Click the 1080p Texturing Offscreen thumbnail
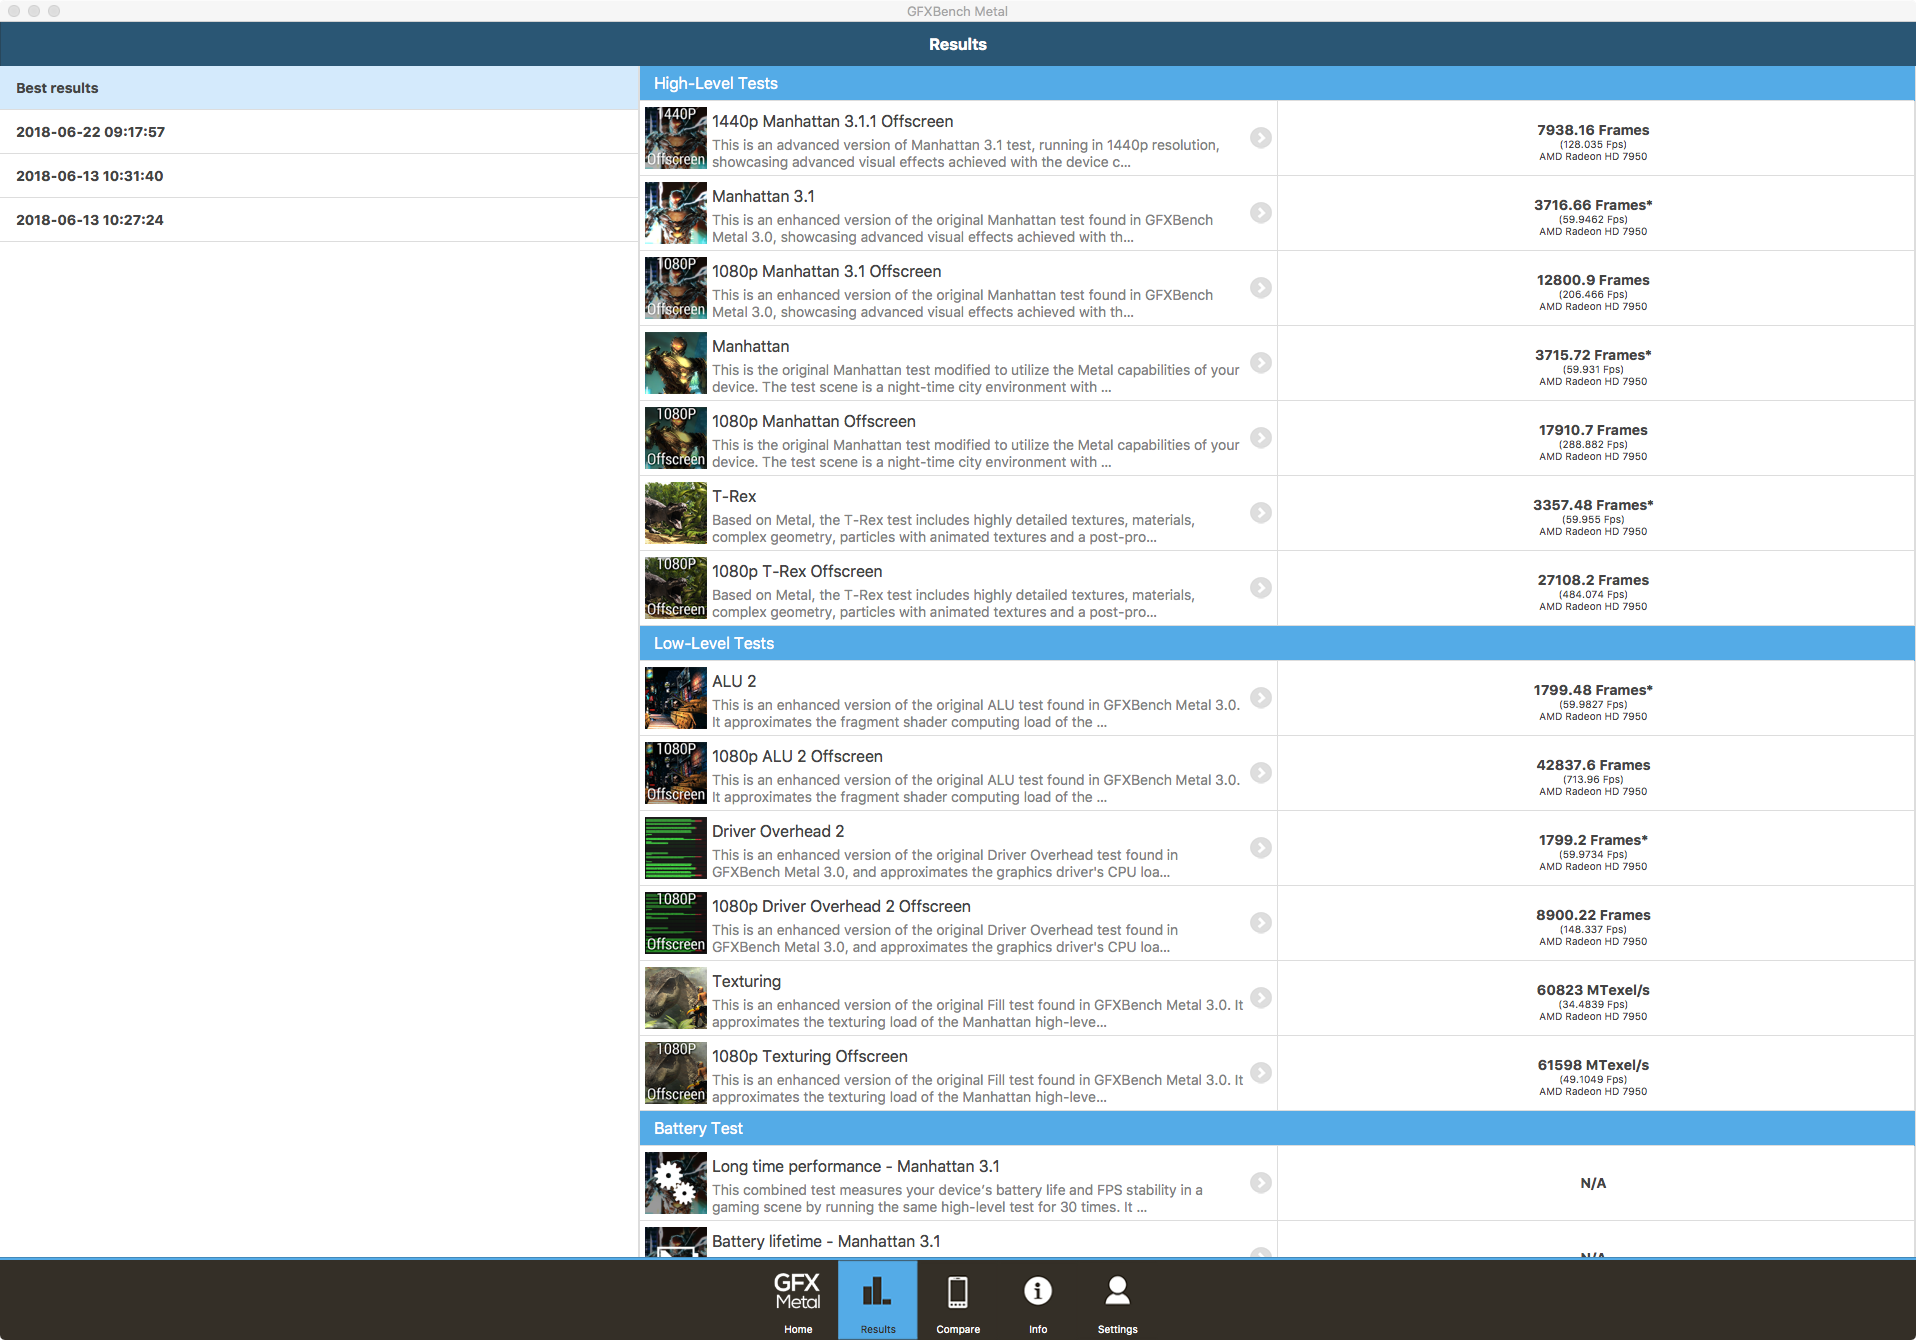This screenshot has width=1916, height=1340. point(676,1073)
